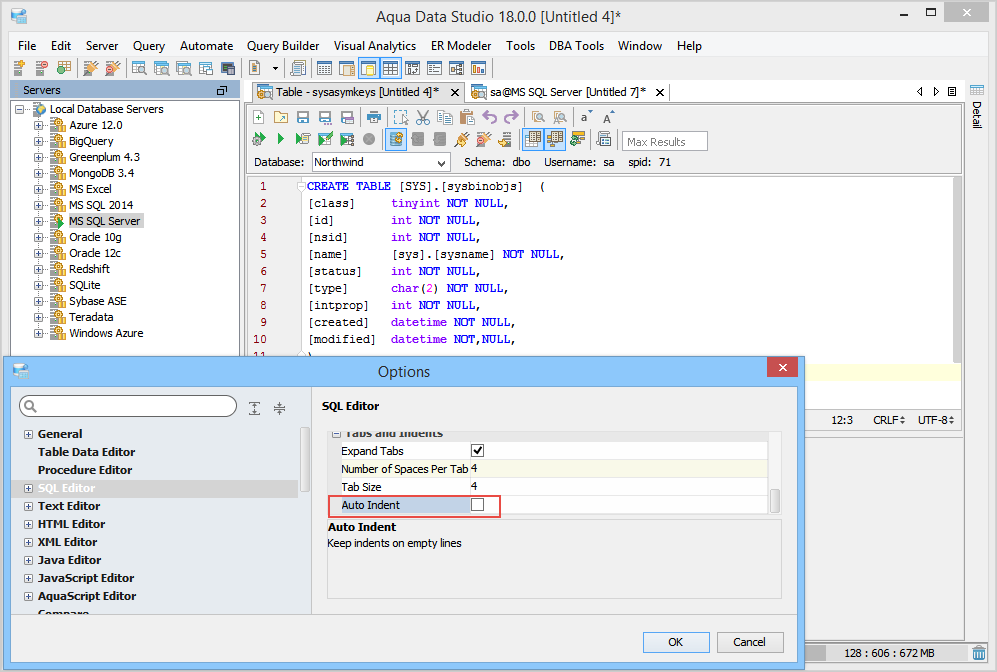Image resolution: width=997 pixels, height=672 pixels.
Task: Click the grid results view icon
Action: click(533, 139)
